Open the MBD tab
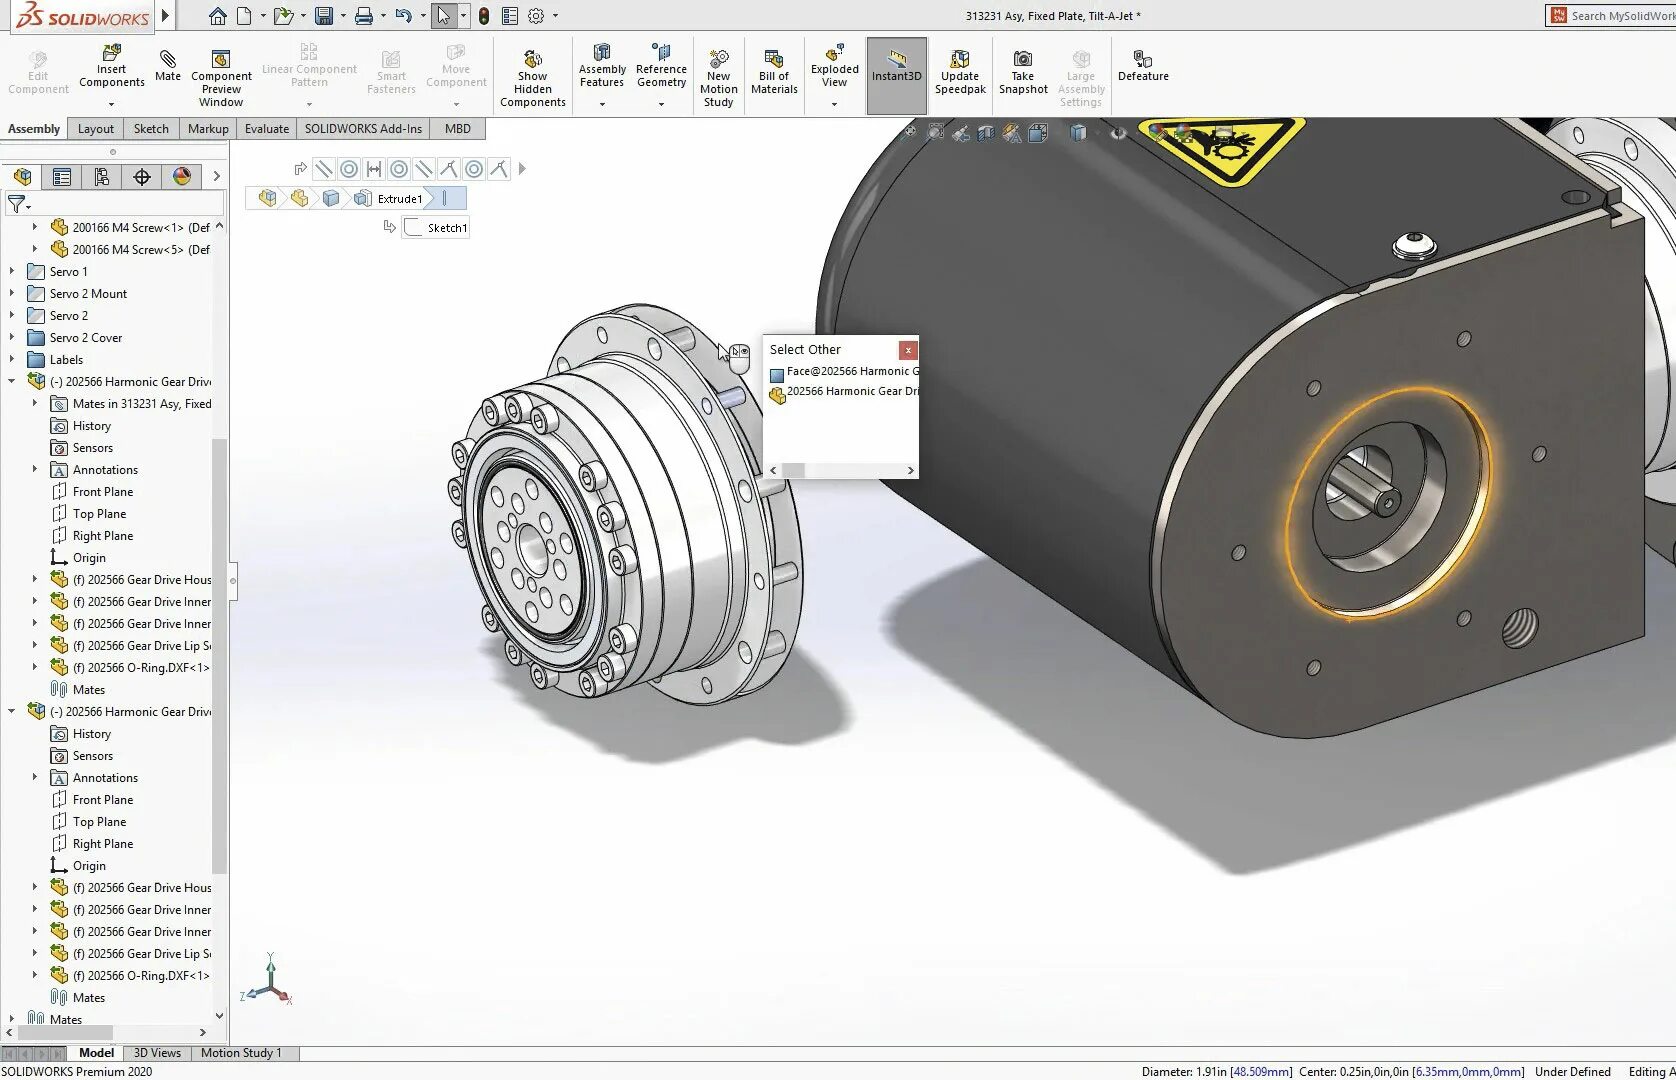The image size is (1676, 1080). (458, 128)
